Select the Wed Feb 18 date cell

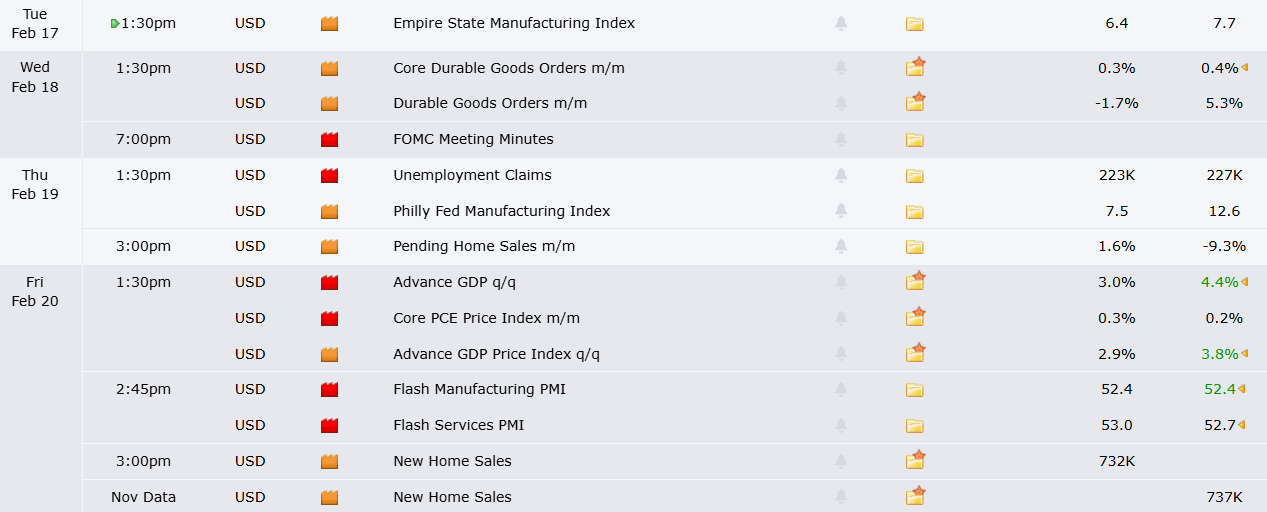click(x=35, y=77)
